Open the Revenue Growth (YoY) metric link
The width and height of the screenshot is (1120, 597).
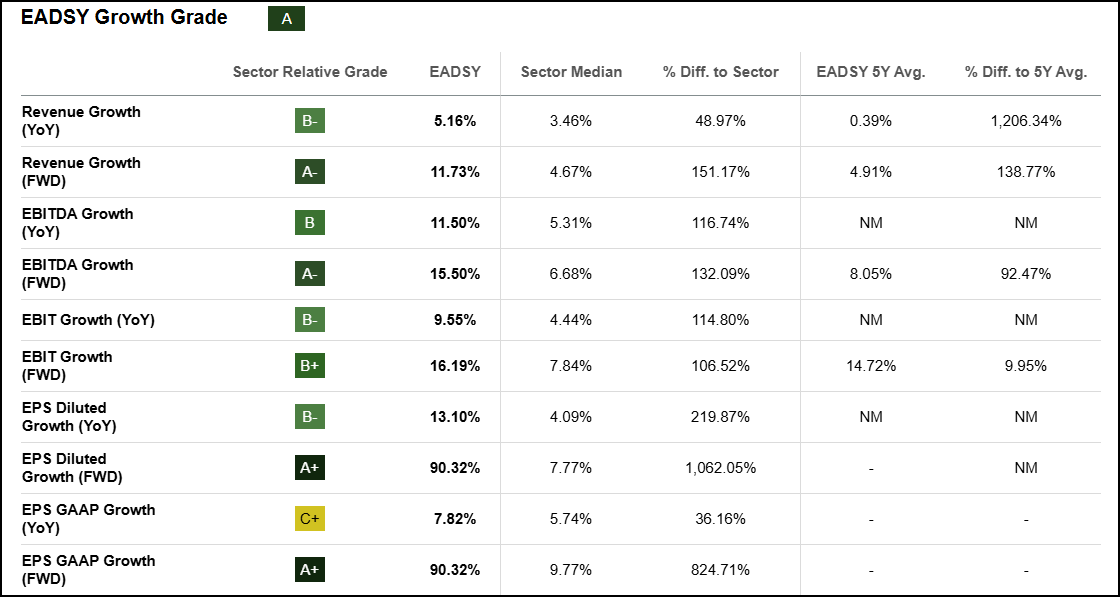81,121
